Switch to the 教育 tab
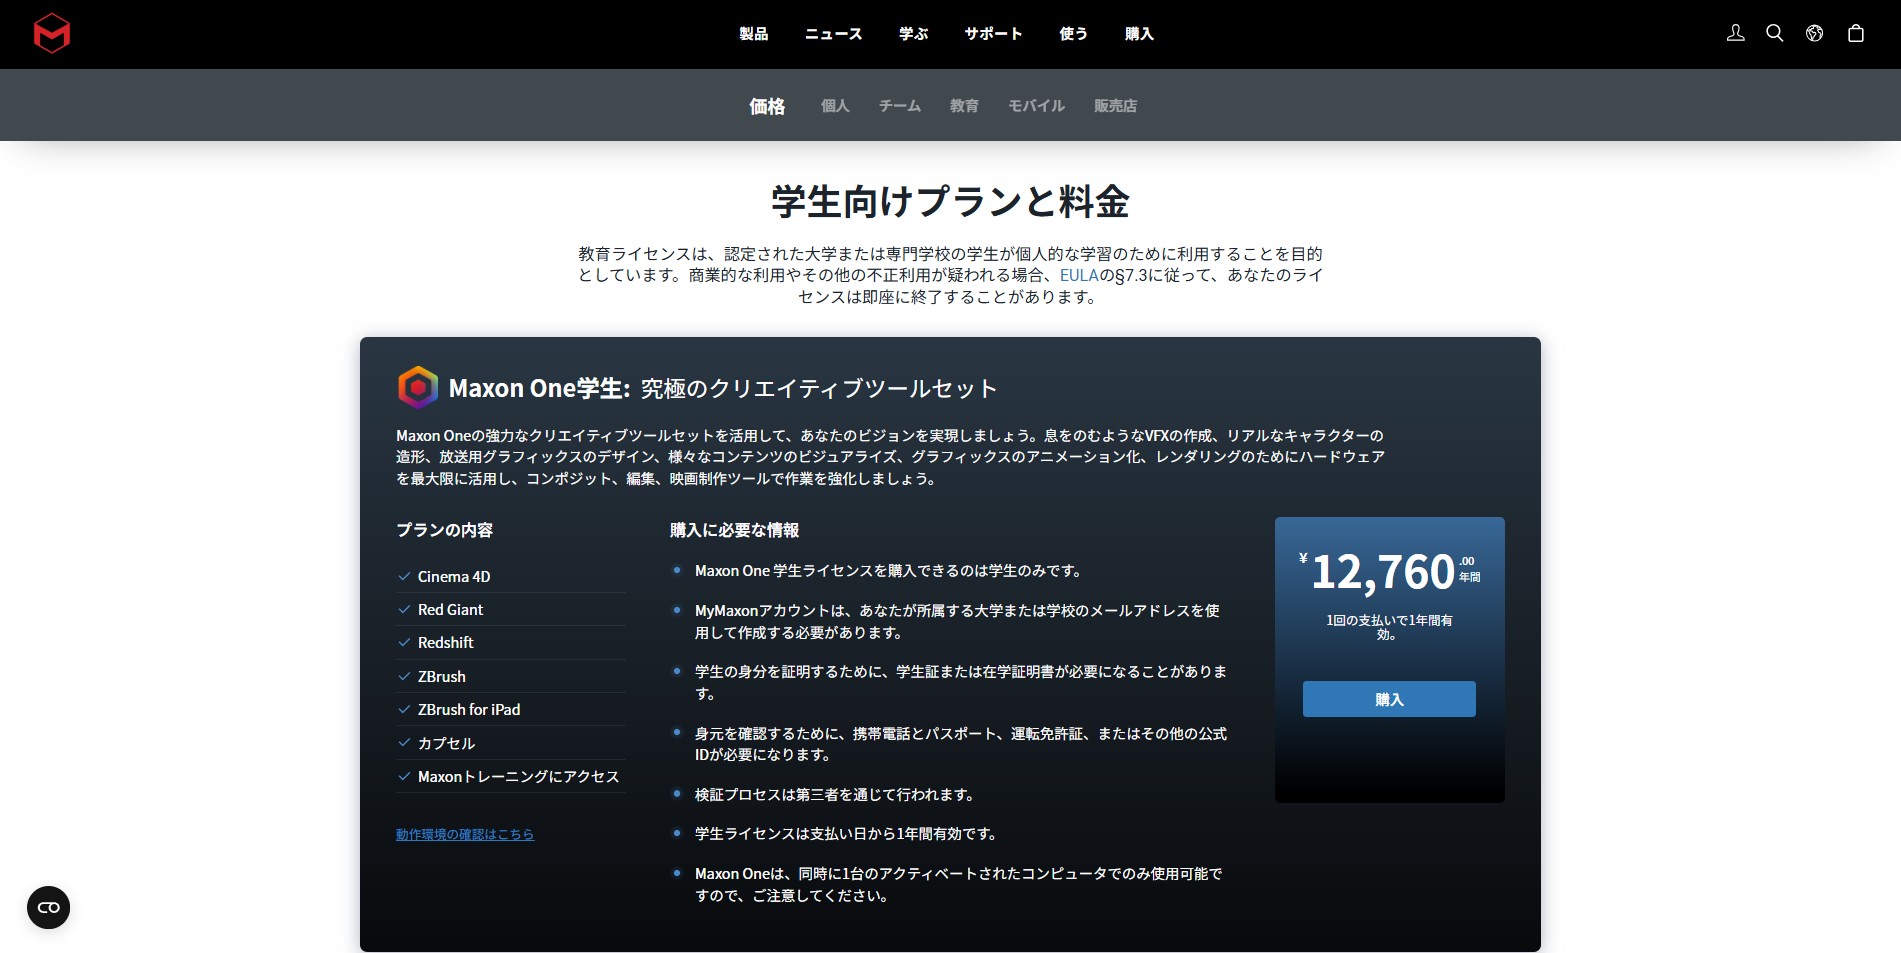 pyautogui.click(x=964, y=105)
